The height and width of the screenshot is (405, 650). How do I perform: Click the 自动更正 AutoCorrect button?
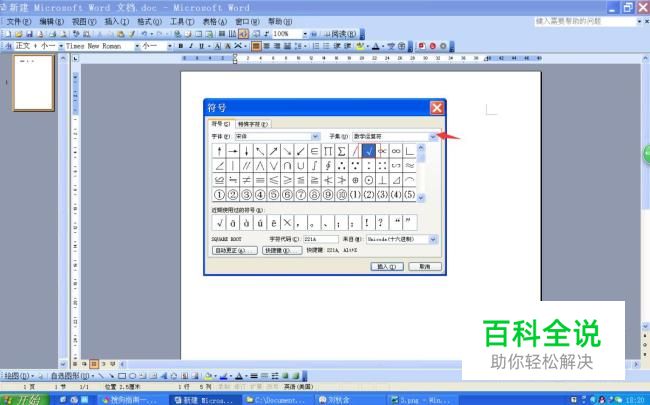235,250
